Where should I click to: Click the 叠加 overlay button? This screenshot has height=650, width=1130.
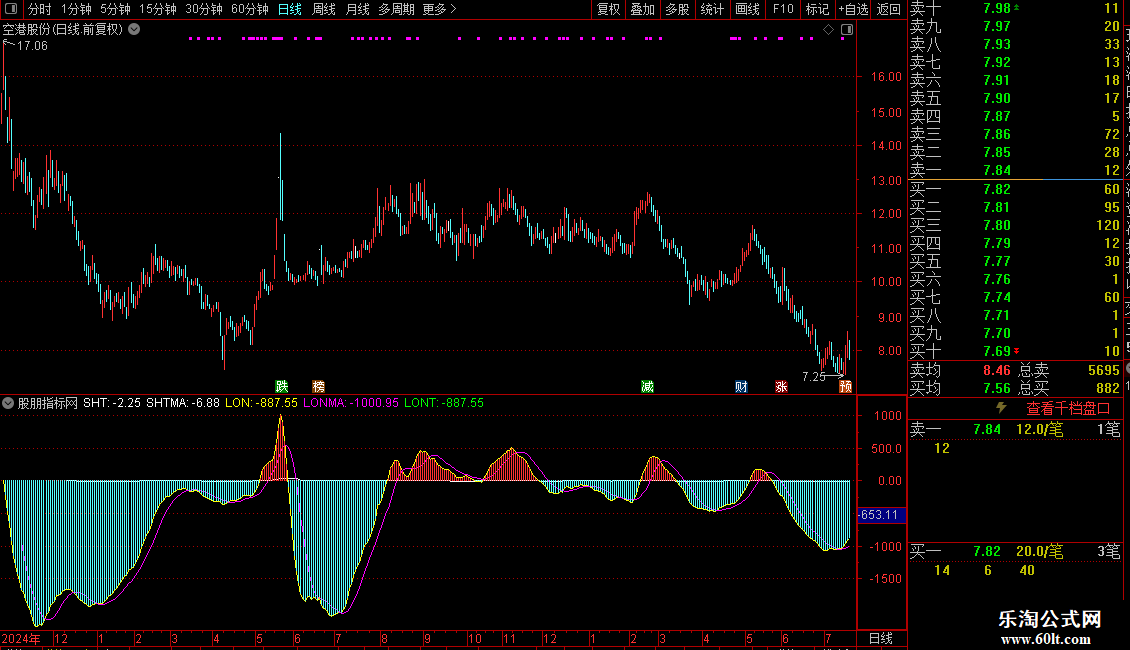[x=643, y=9]
